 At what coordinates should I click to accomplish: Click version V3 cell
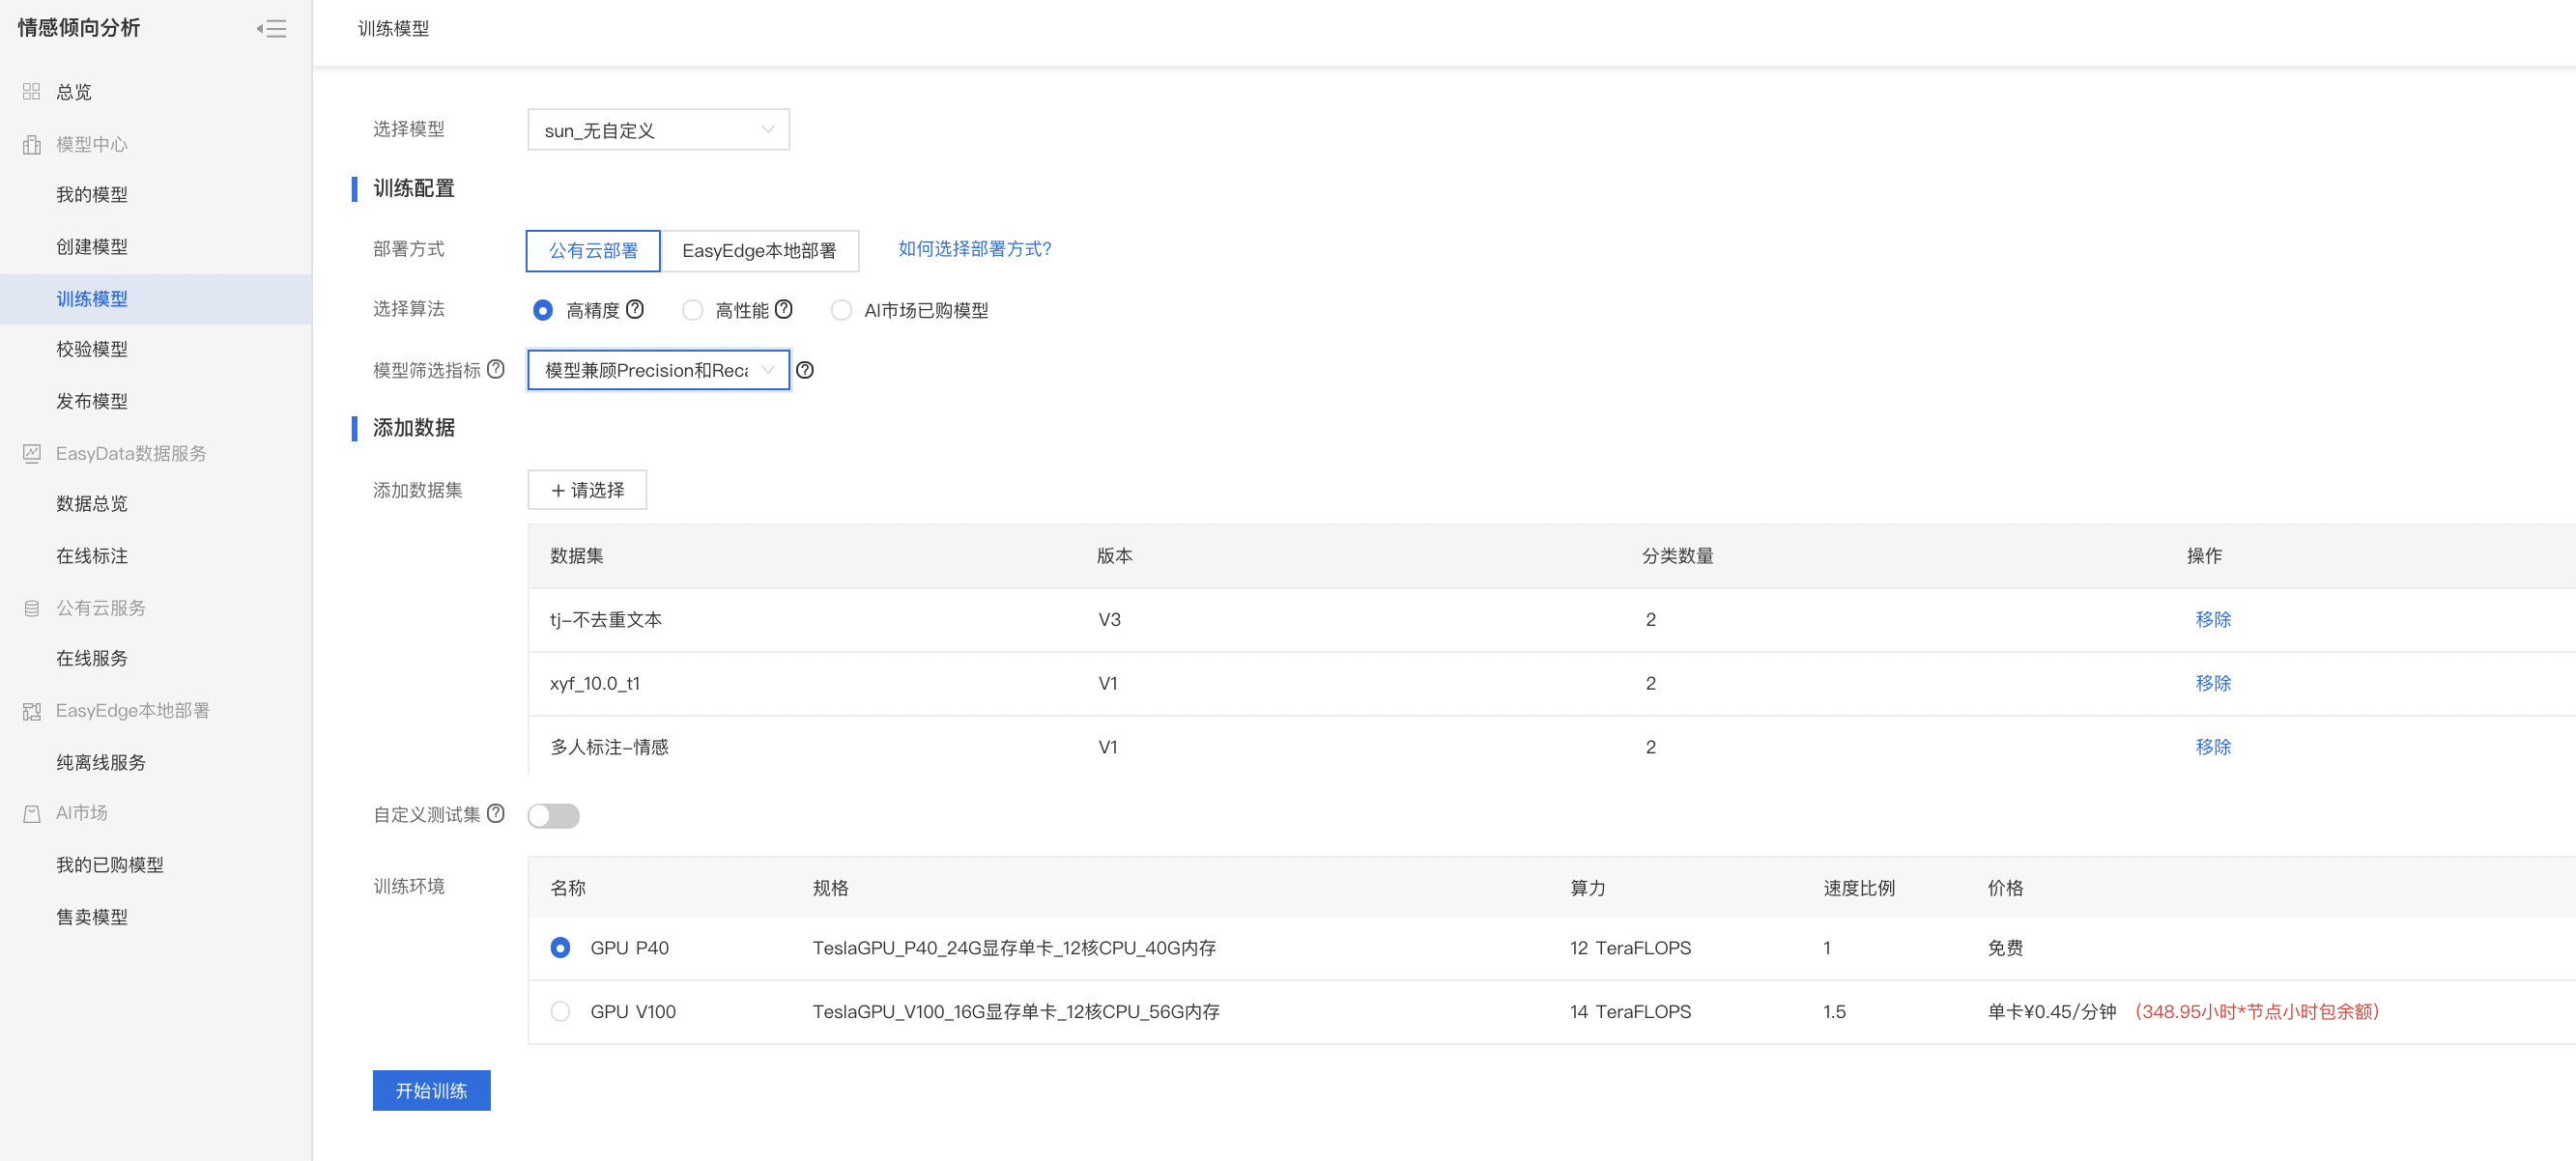[x=1109, y=620]
